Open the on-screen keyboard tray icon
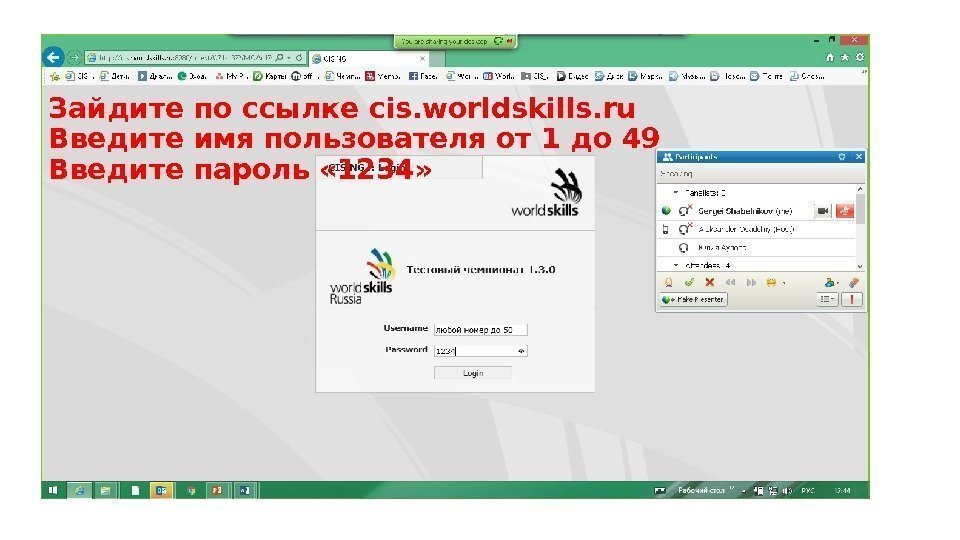 (x=659, y=490)
